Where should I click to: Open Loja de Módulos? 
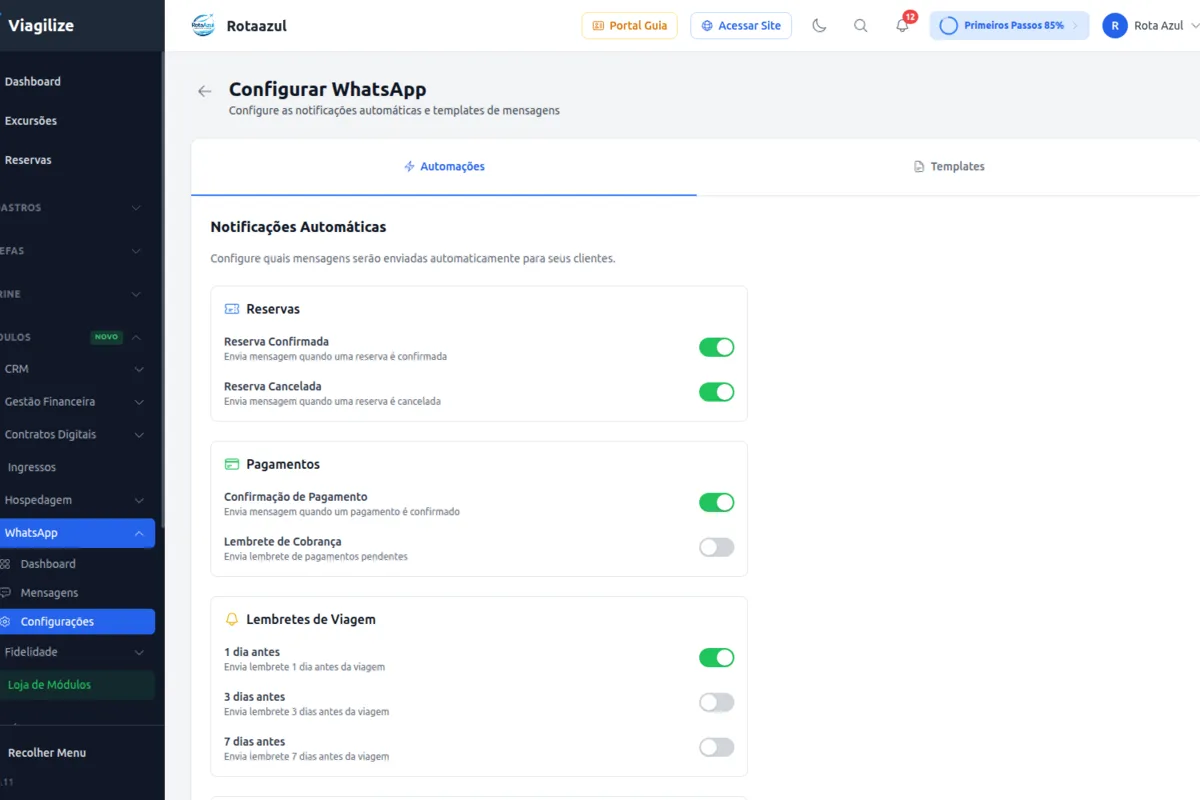(78, 685)
